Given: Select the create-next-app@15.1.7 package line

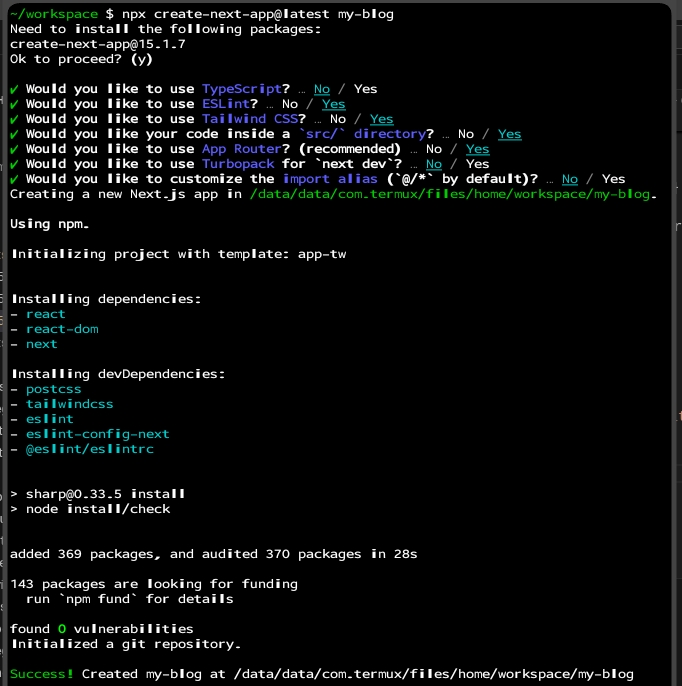Looking at the screenshot, I should (98, 44).
